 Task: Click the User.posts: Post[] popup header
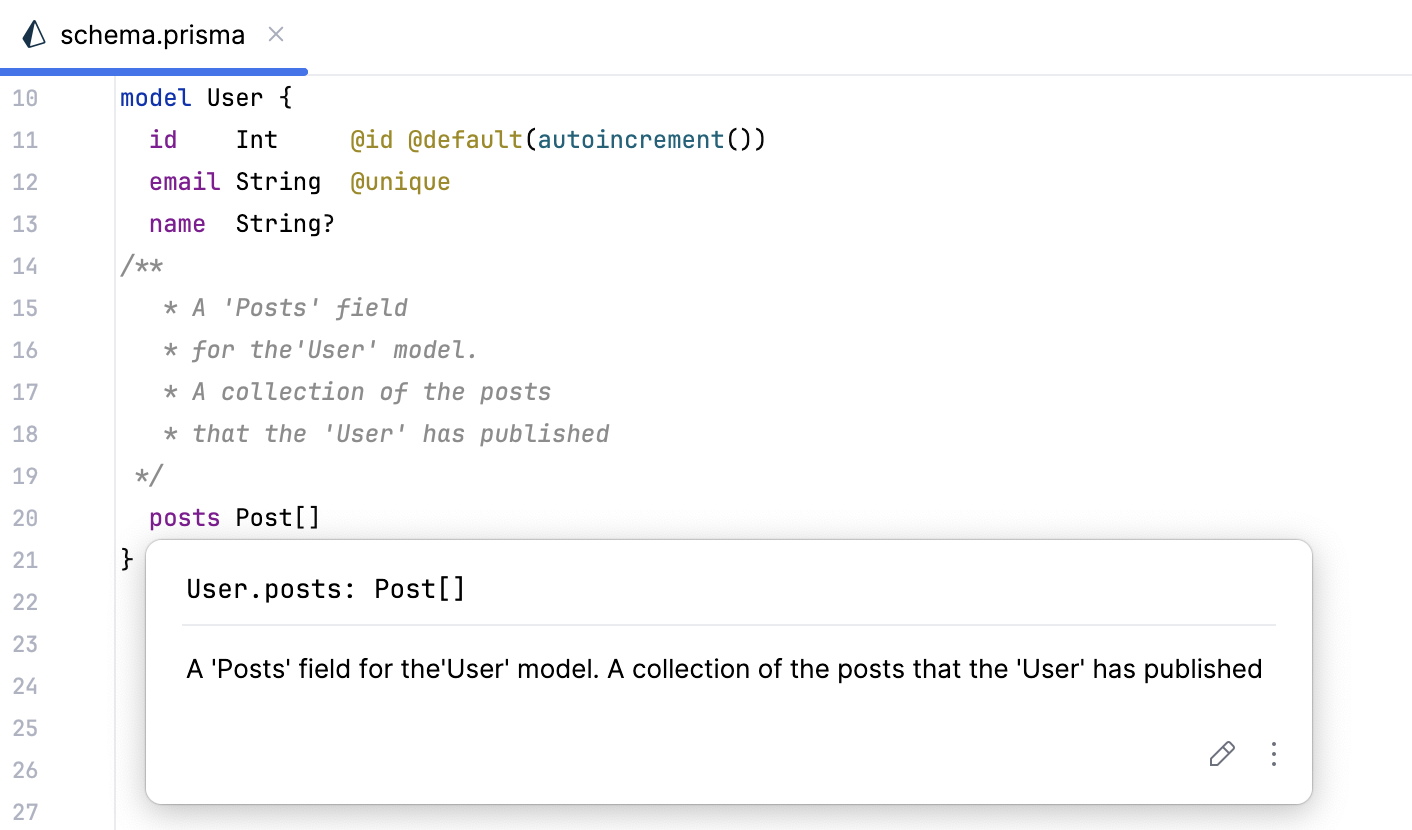click(x=325, y=589)
